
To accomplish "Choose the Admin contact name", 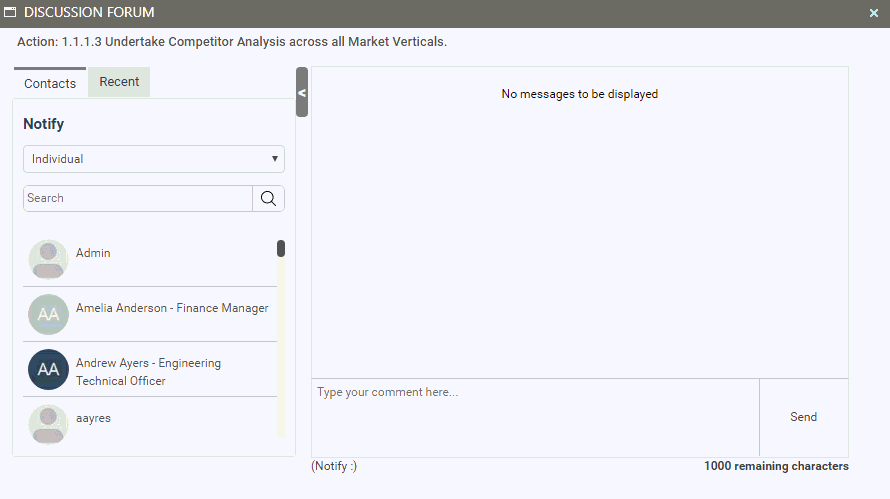I will (93, 253).
